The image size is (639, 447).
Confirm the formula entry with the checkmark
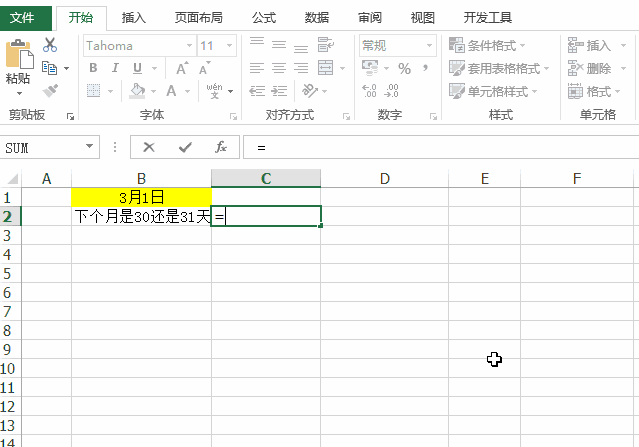[185, 147]
